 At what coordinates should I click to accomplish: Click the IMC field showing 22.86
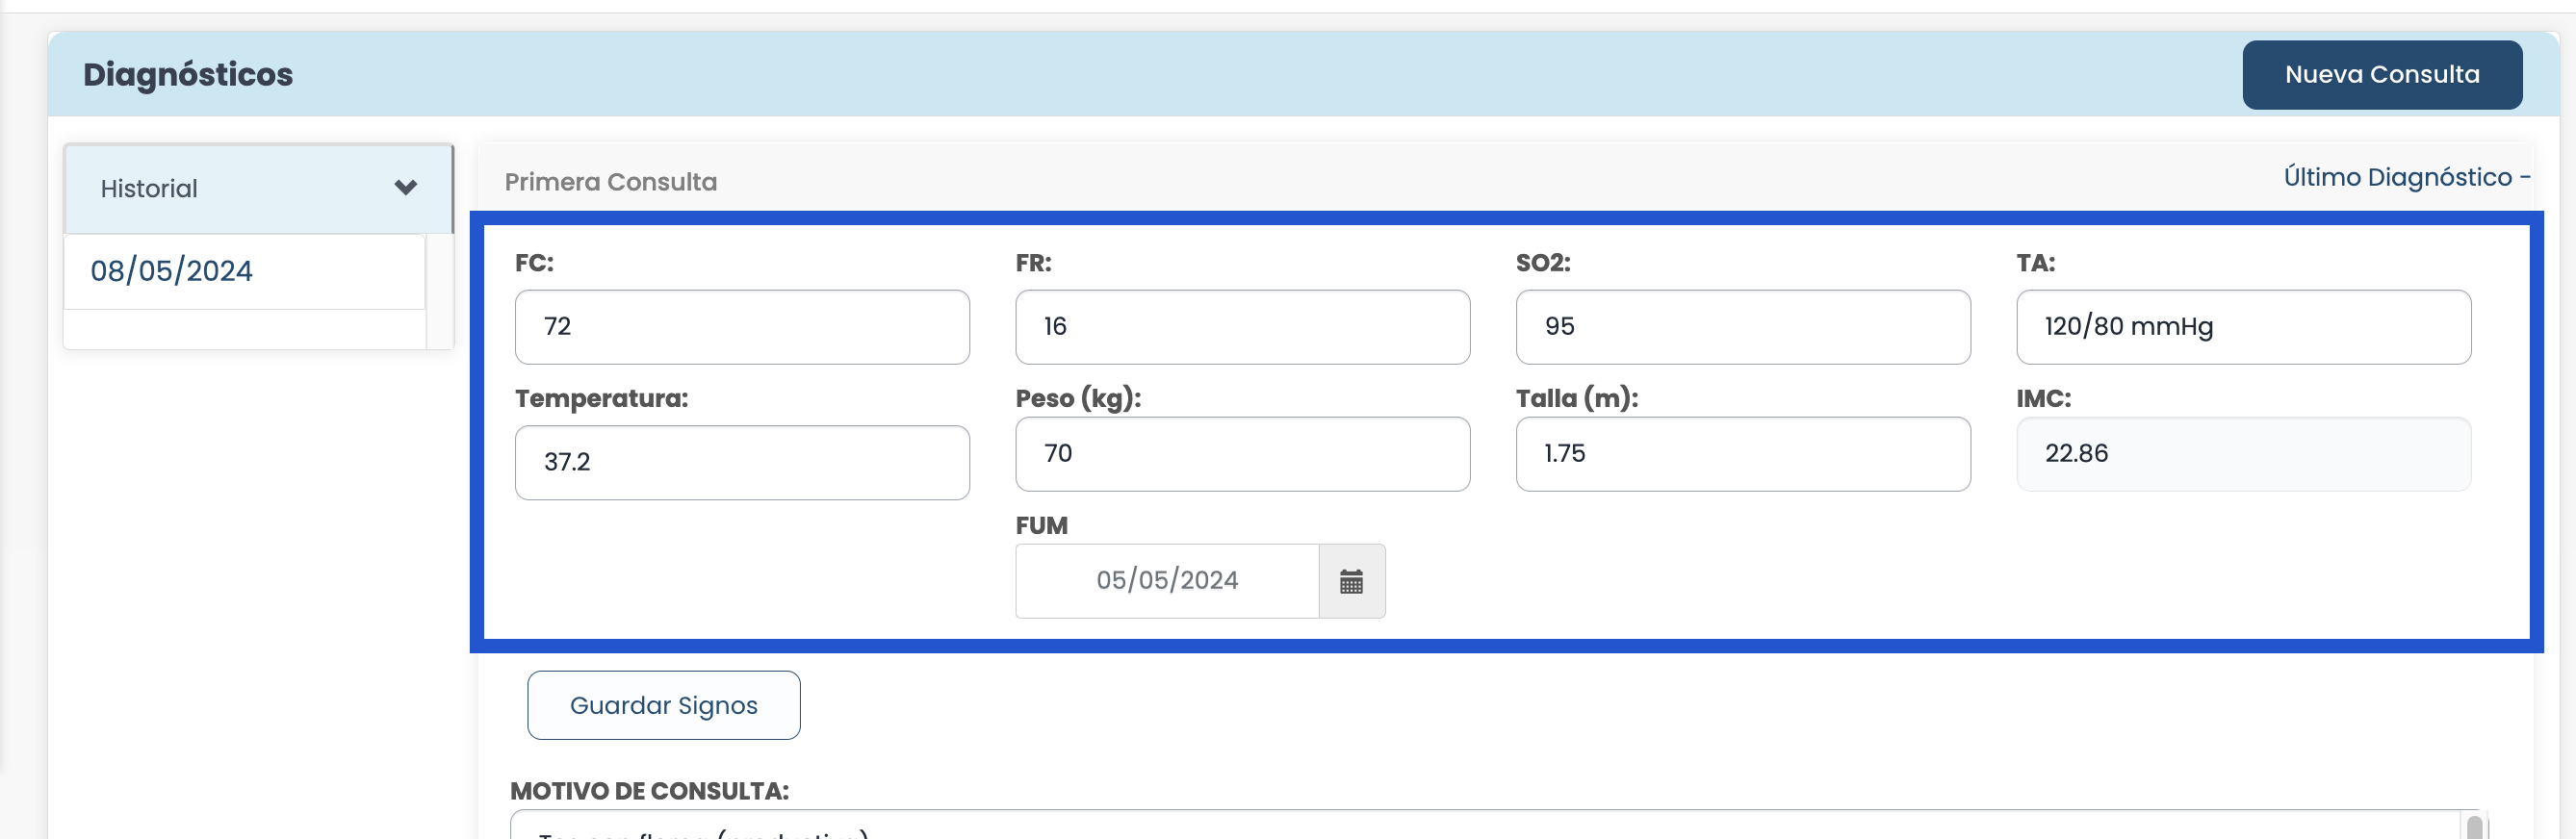2243,453
